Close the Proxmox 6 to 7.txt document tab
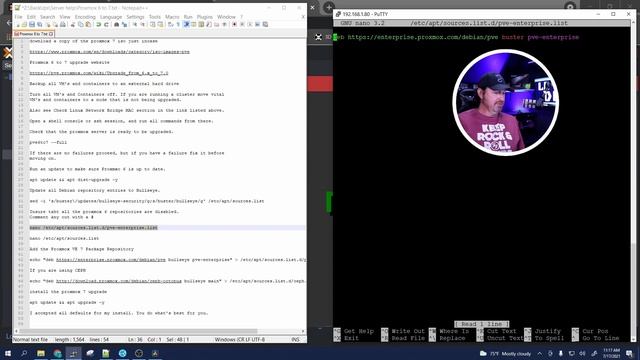This screenshot has width=640, height=360. [x=51, y=34]
